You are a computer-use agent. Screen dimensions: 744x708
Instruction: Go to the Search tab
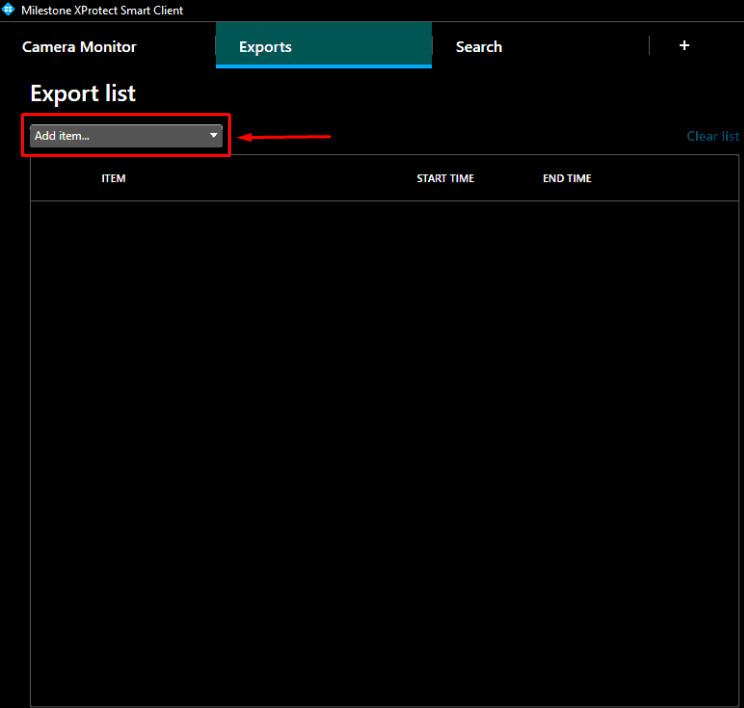pos(479,47)
